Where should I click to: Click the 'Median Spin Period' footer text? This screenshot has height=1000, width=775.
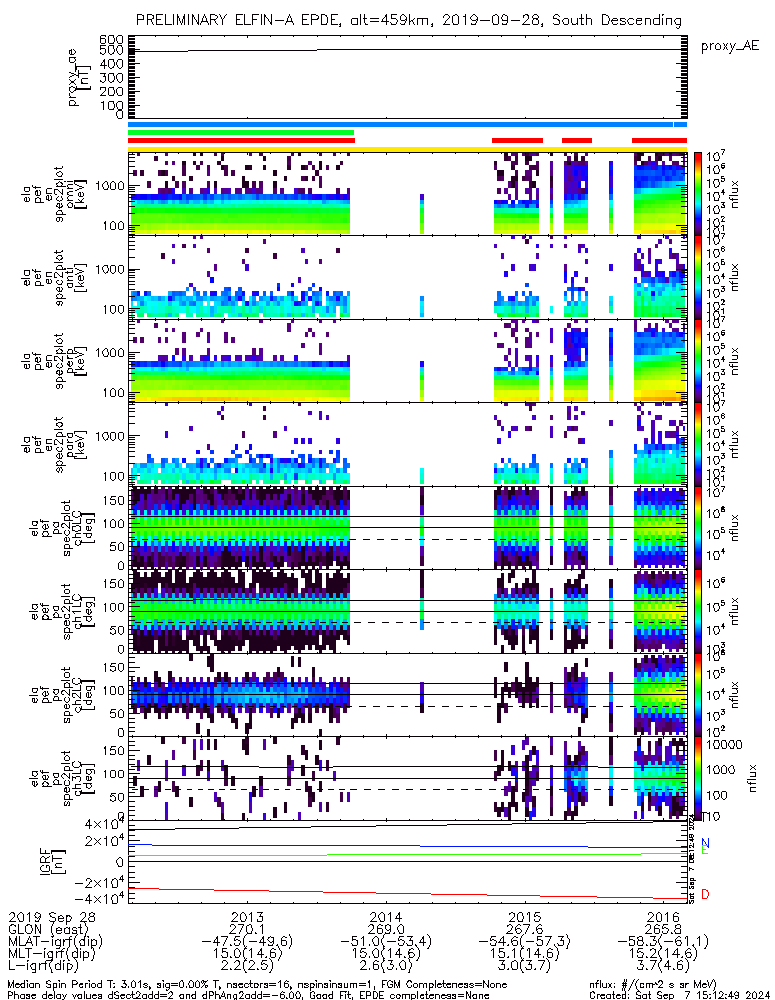[x=258, y=985]
